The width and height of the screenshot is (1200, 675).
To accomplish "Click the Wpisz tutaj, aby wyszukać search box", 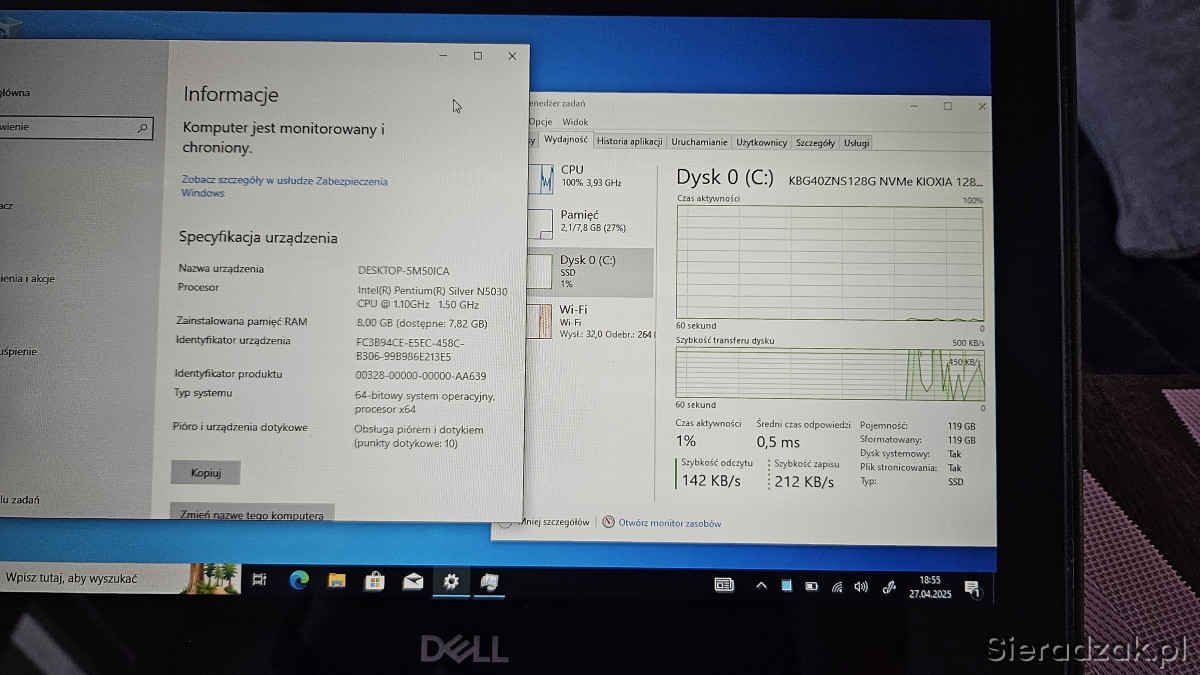I will 94,578.
